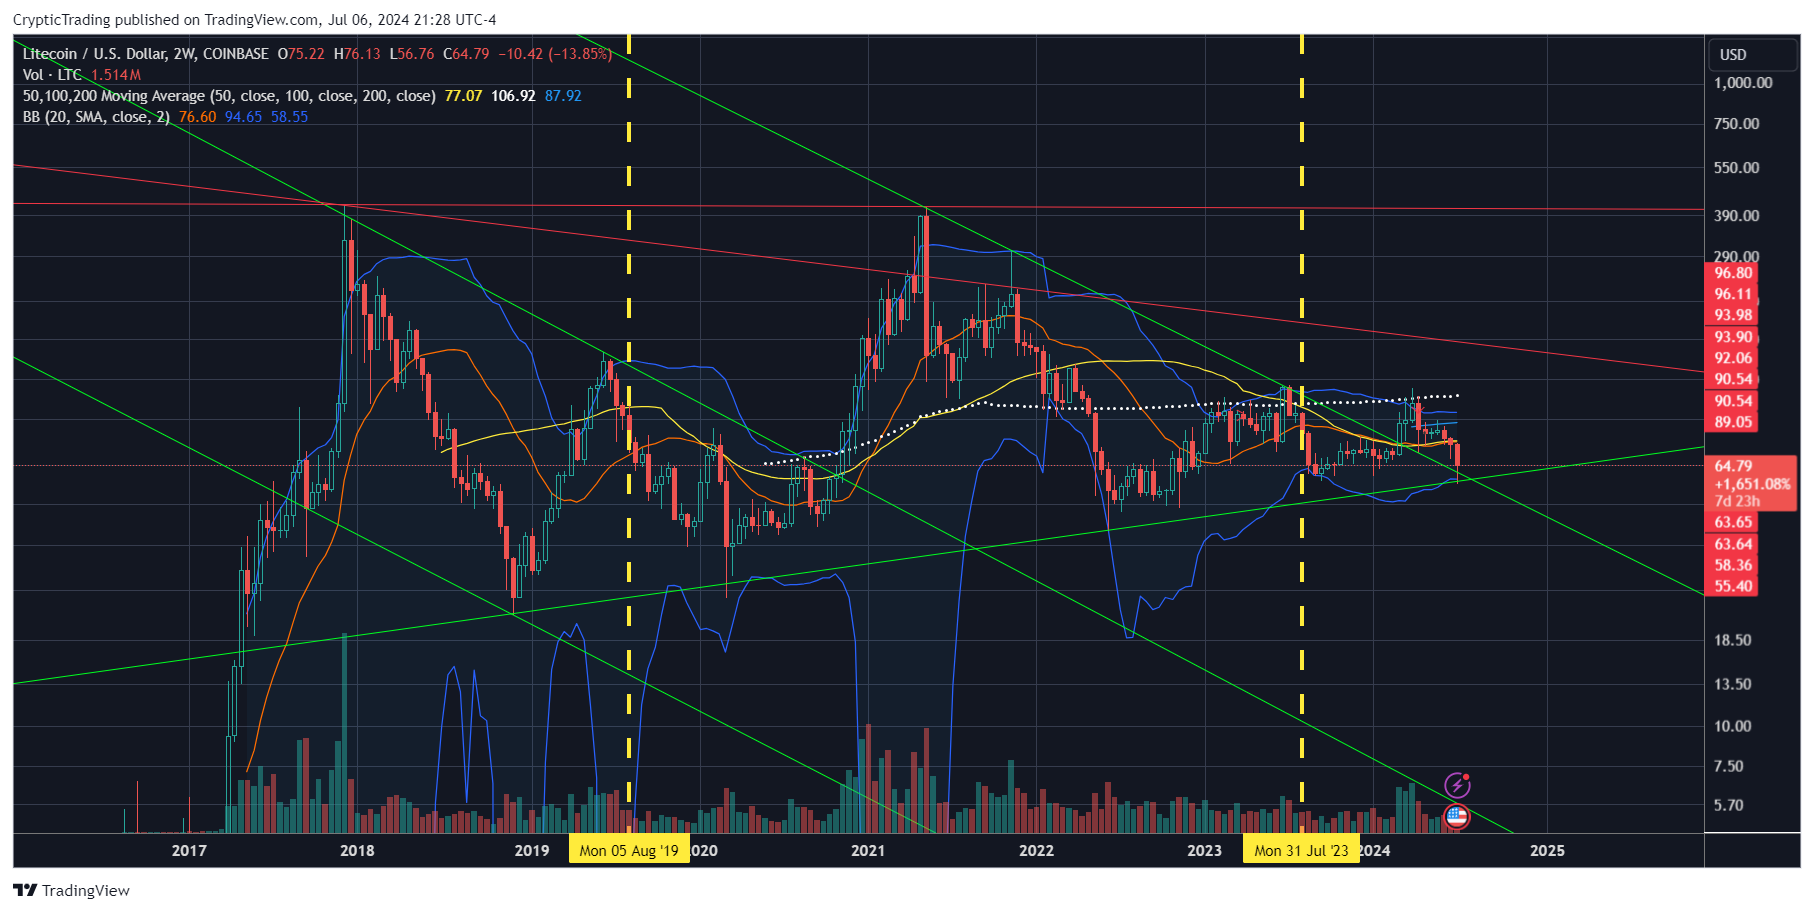Click the 7.50 price axis label
Viewport: 1814px width, 912px height.
pos(1728,766)
